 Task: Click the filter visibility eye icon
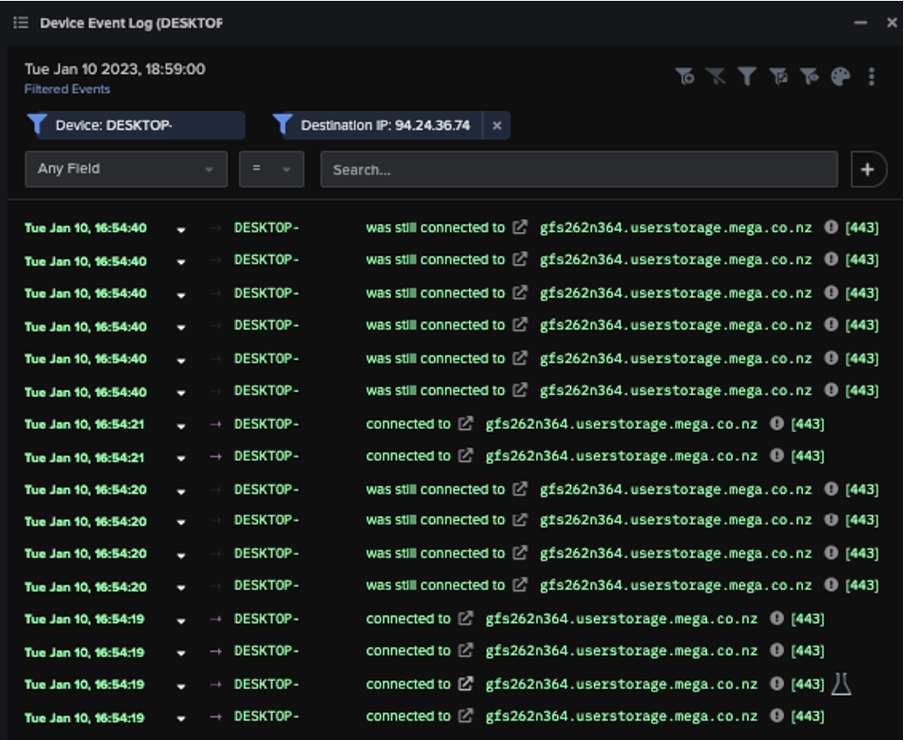(806, 74)
